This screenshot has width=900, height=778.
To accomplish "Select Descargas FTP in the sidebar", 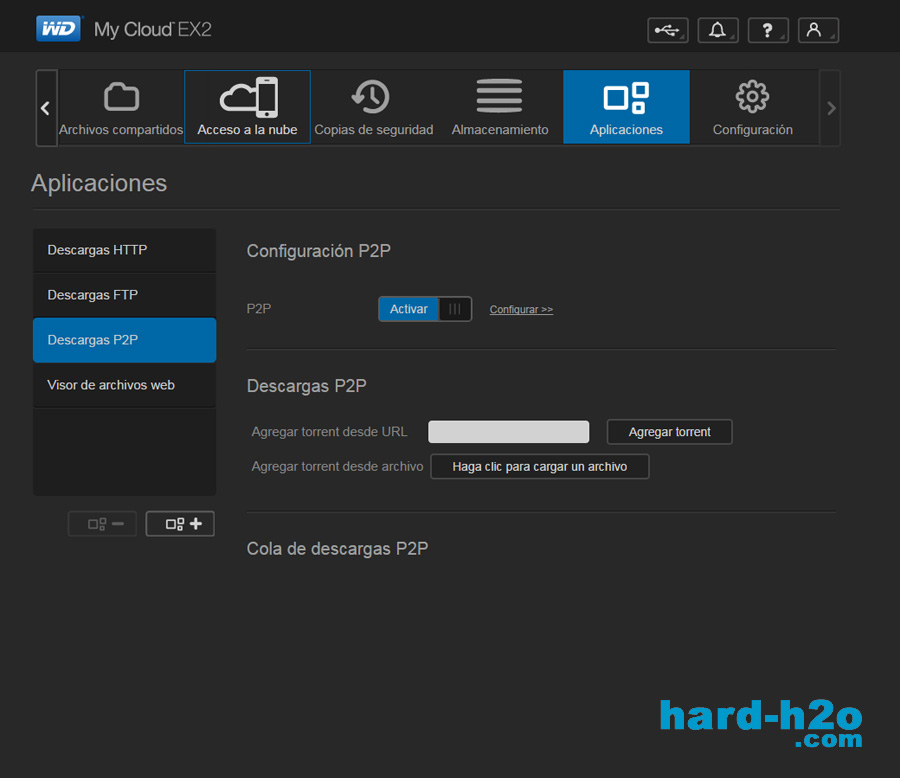I will click(125, 295).
